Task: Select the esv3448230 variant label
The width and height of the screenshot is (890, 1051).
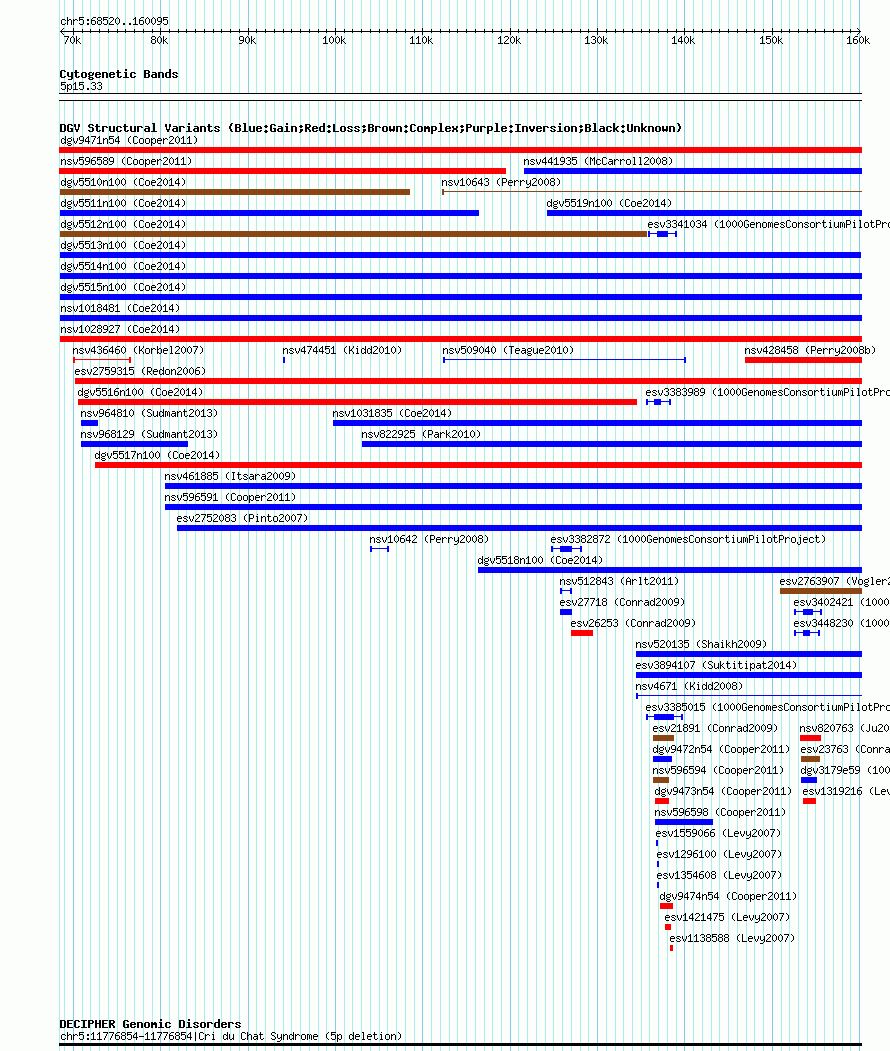Action: click(841, 623)
